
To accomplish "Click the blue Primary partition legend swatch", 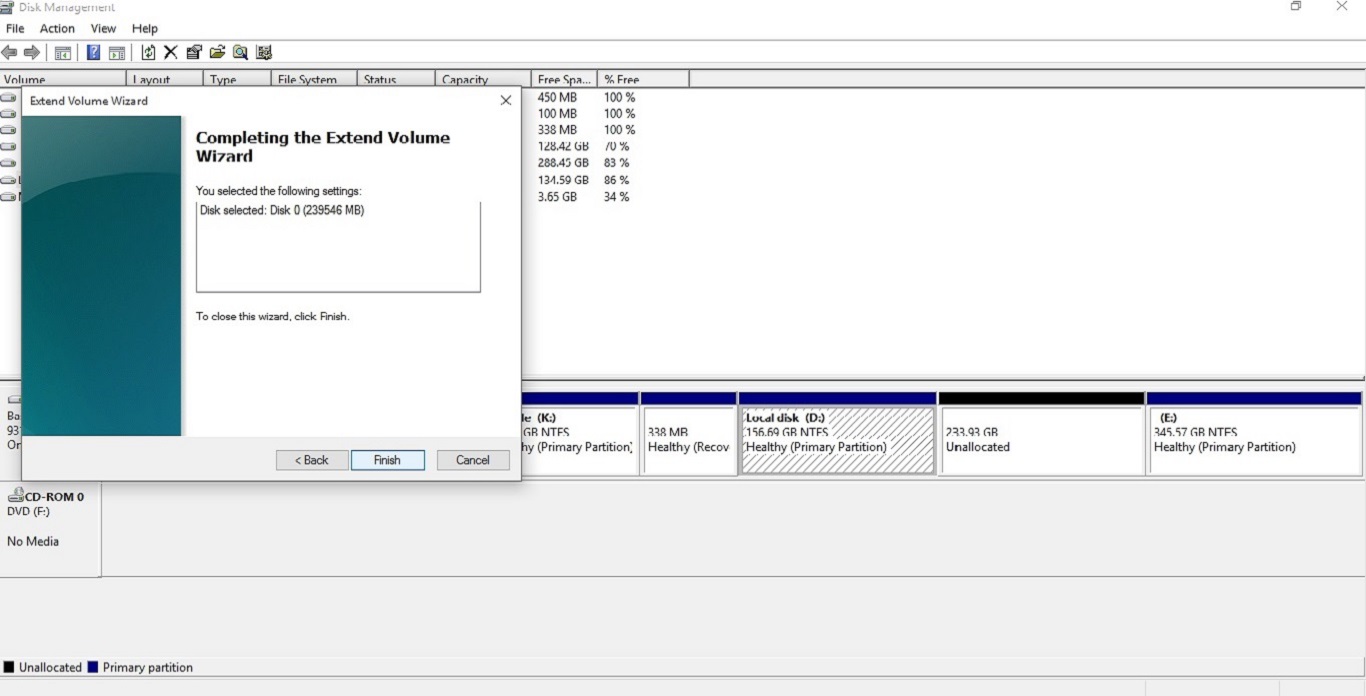I will (93, 667).
